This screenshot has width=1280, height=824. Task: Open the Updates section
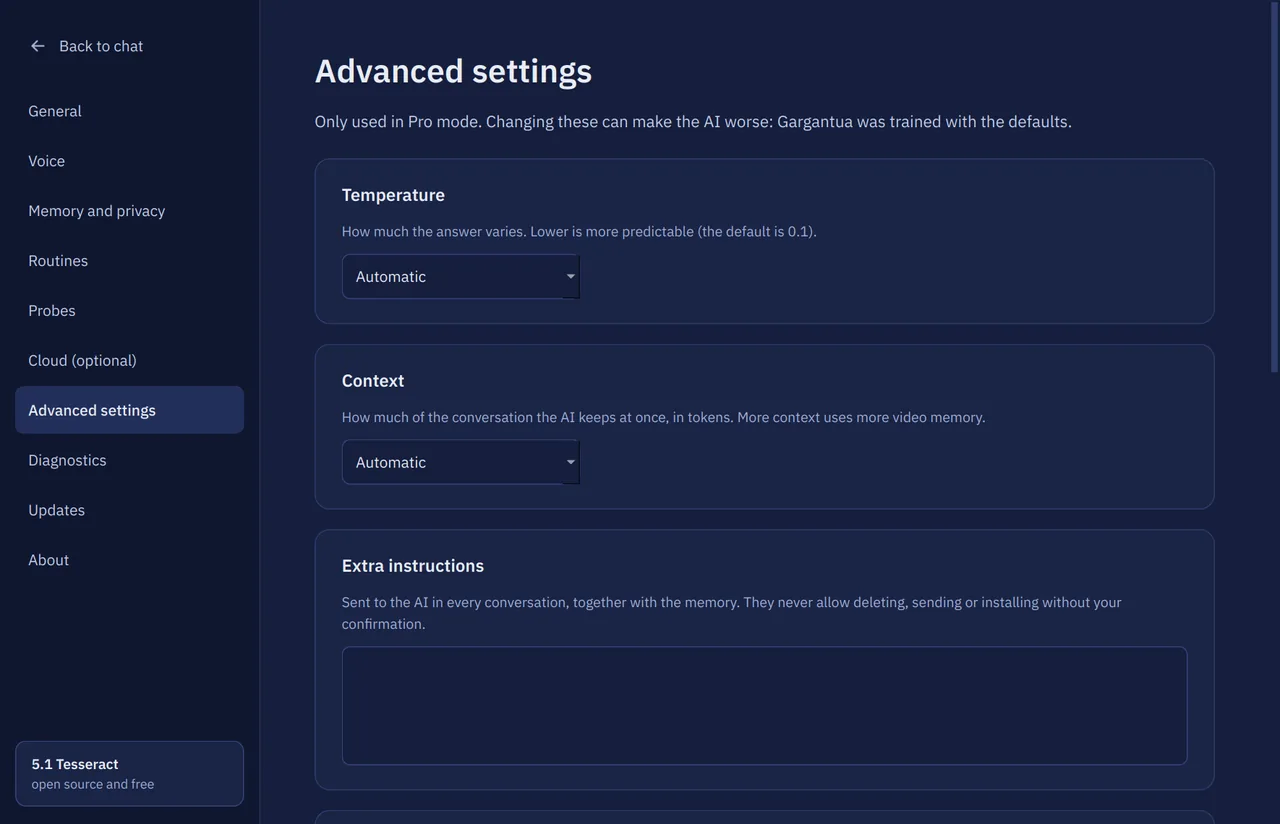(x=129, y=510)
